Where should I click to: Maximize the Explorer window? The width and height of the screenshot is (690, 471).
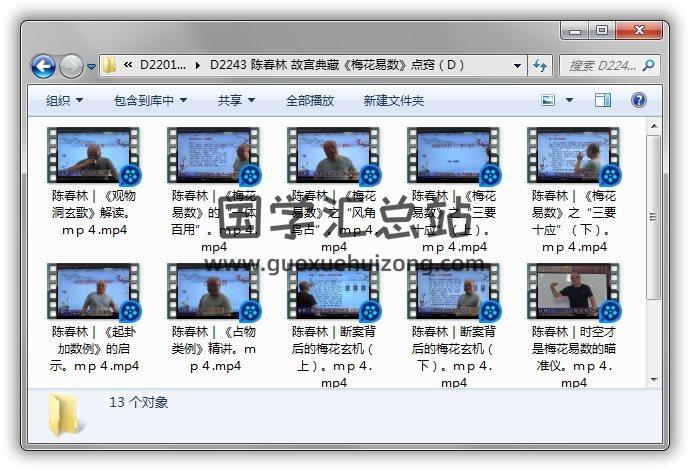pyautogui.click(x=602, y=30)
